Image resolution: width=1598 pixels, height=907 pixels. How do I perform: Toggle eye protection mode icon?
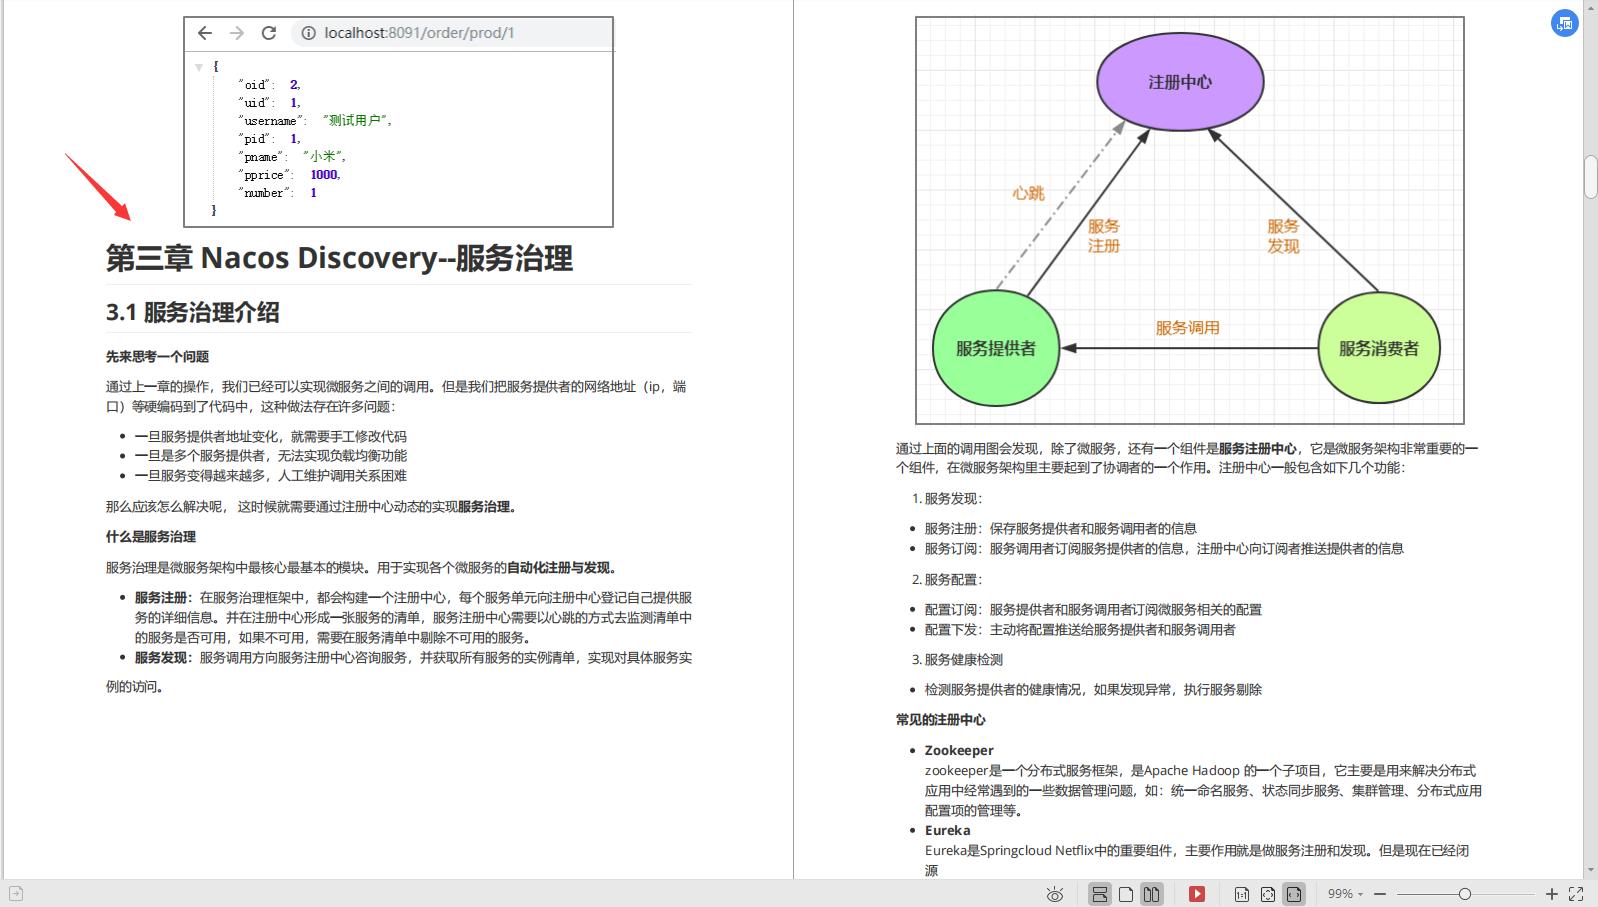pos(1054,894)
